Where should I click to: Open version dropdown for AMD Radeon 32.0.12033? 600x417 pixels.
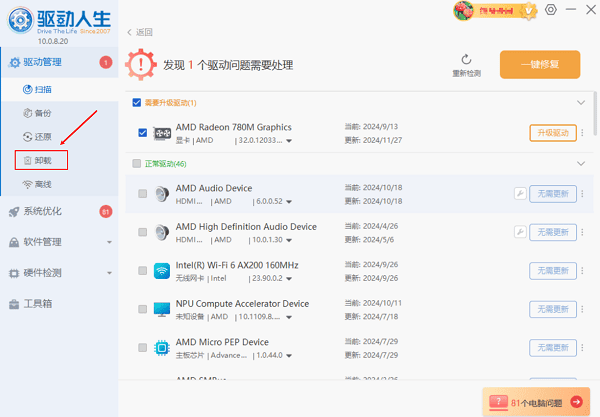(289, 141)
